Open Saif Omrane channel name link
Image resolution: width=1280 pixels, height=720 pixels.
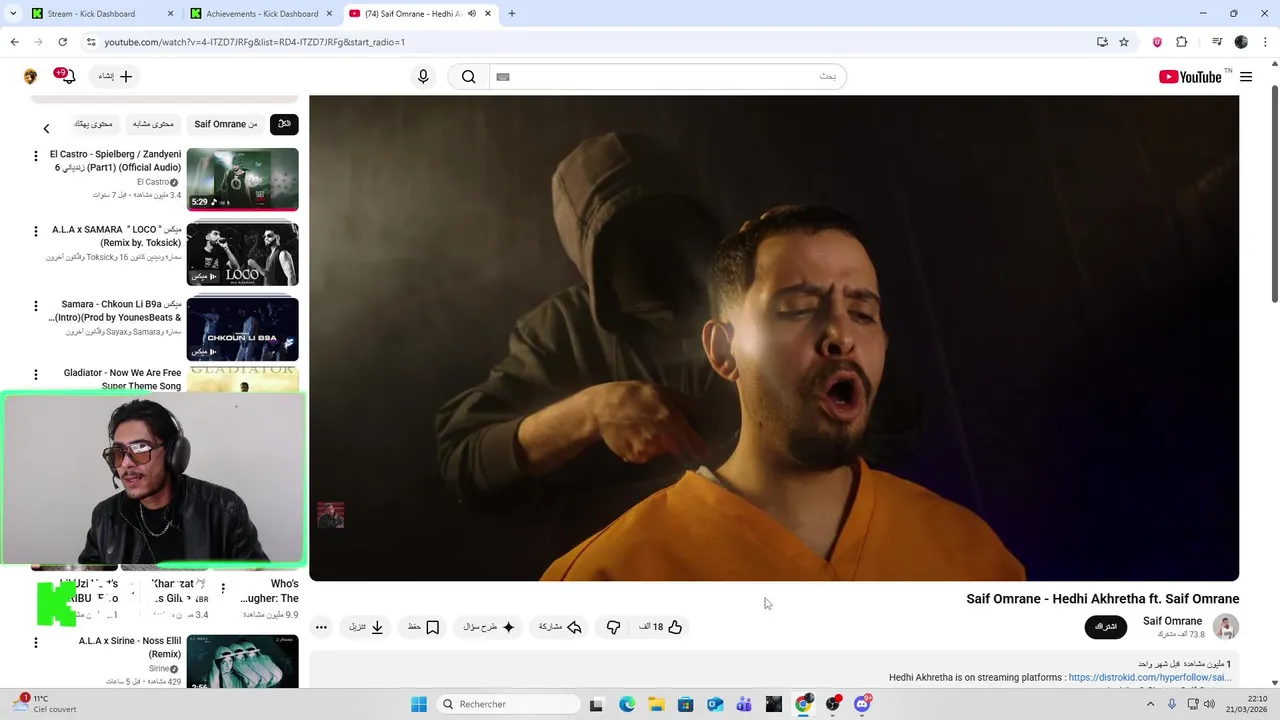(1172, 621)
